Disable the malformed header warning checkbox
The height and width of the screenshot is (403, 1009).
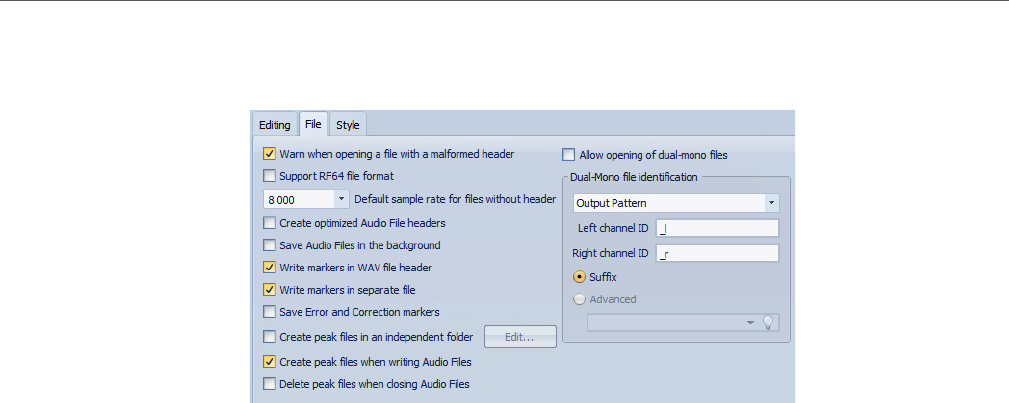tap(269, 154)
